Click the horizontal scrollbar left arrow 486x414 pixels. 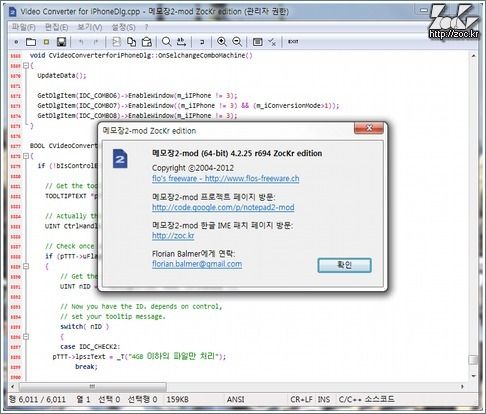tap(13, 387)
